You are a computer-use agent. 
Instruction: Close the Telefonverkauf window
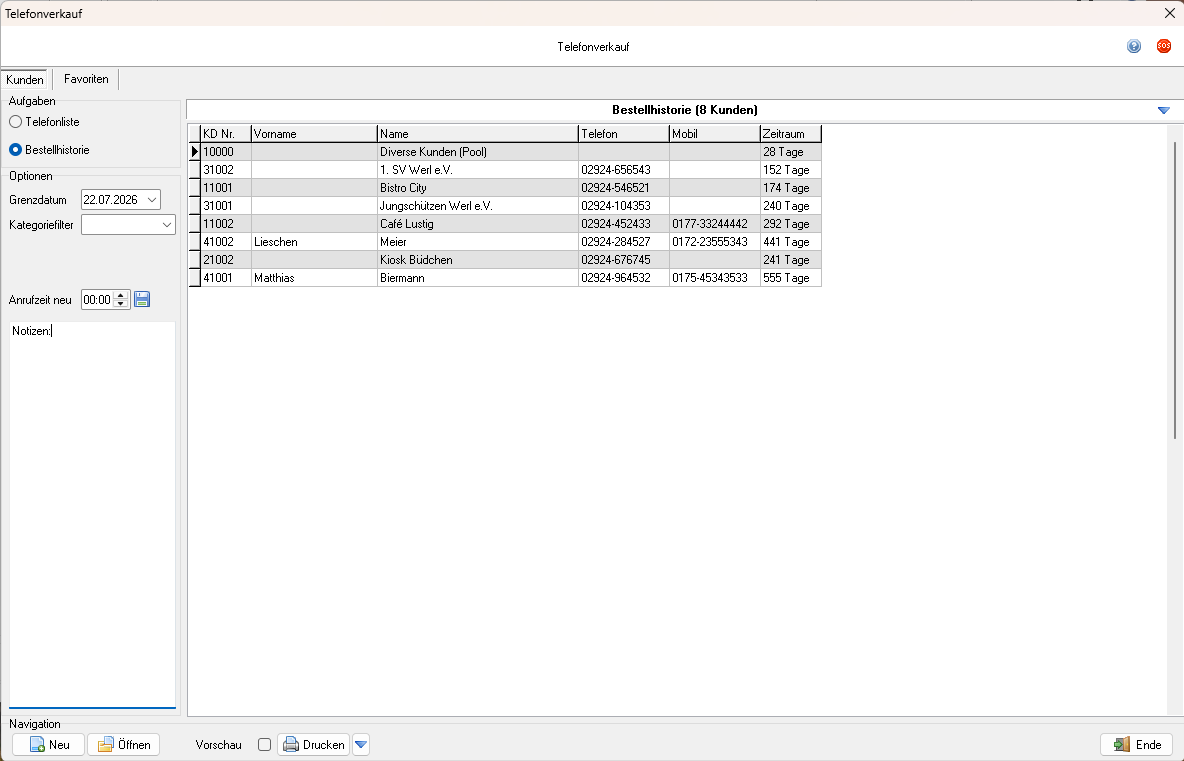coord(1170,13)
